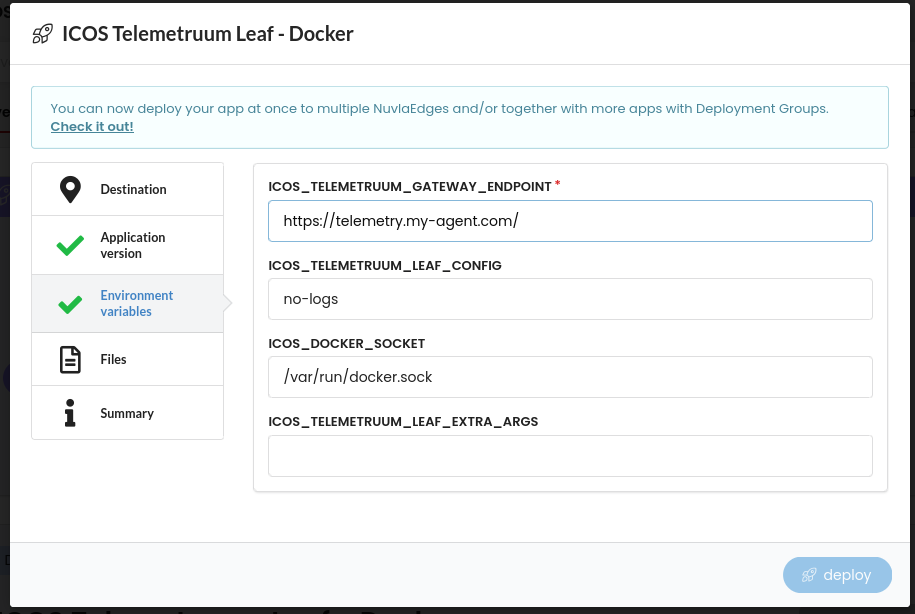The width and height of the screenshot is (915, 614).
Task: Open the Destination step
Action: click(x=128, y=189)
